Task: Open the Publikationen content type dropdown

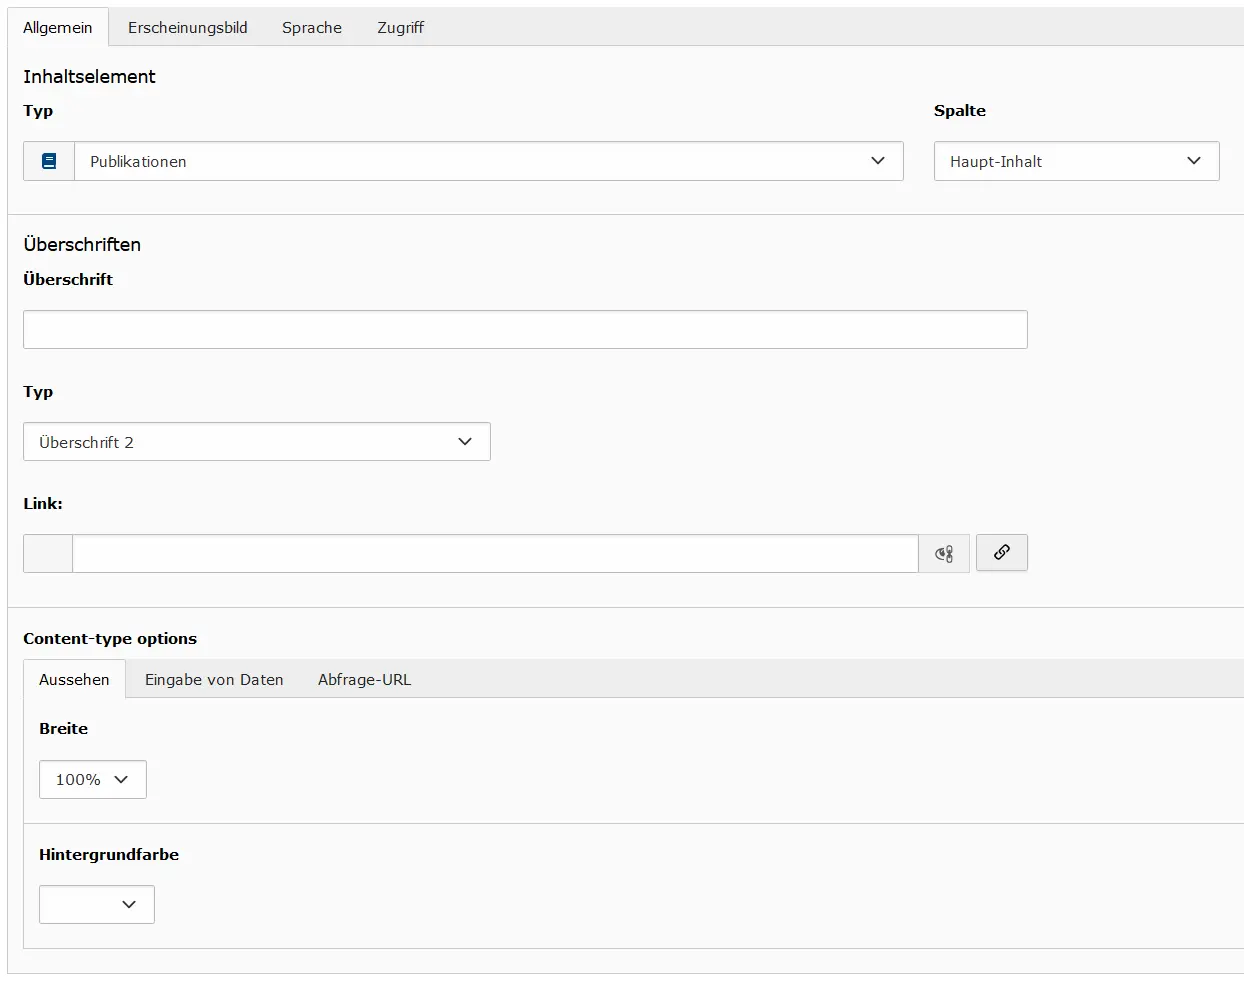Action: [x=489, y=161]
